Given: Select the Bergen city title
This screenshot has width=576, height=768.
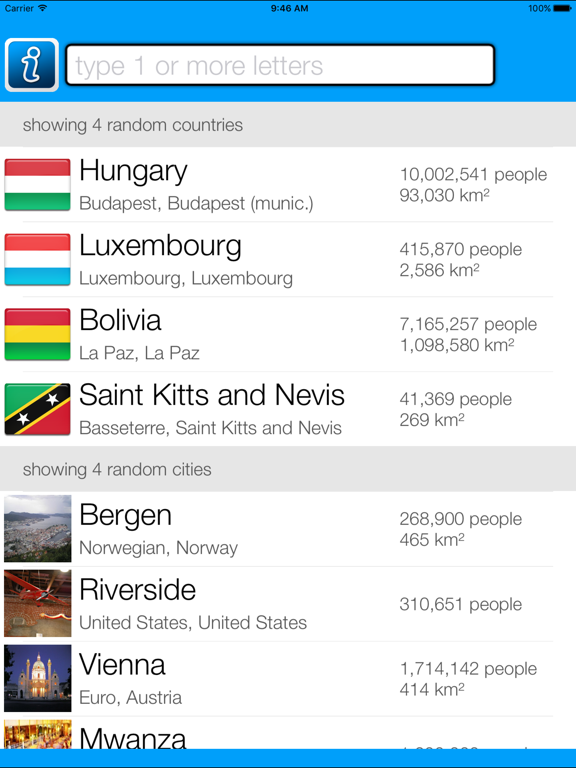Looking at the screenshot, I should [125, 515].
